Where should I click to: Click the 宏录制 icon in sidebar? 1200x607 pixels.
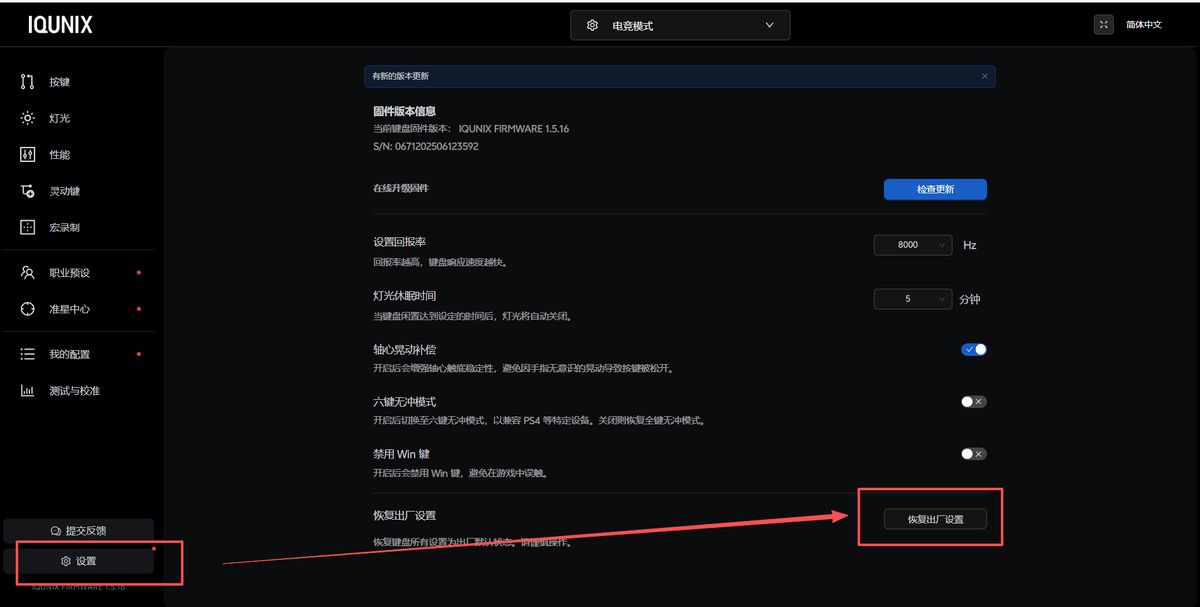[x=28, y=227]
